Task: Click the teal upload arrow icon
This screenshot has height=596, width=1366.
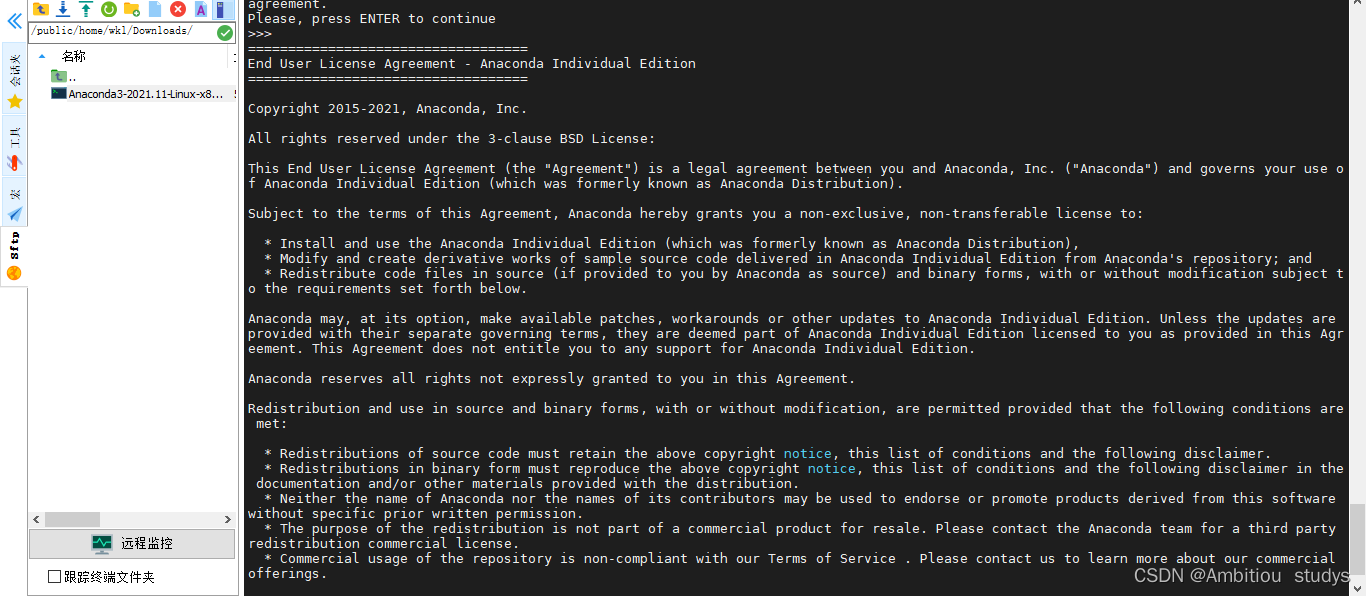Action: tap(86, 9)
